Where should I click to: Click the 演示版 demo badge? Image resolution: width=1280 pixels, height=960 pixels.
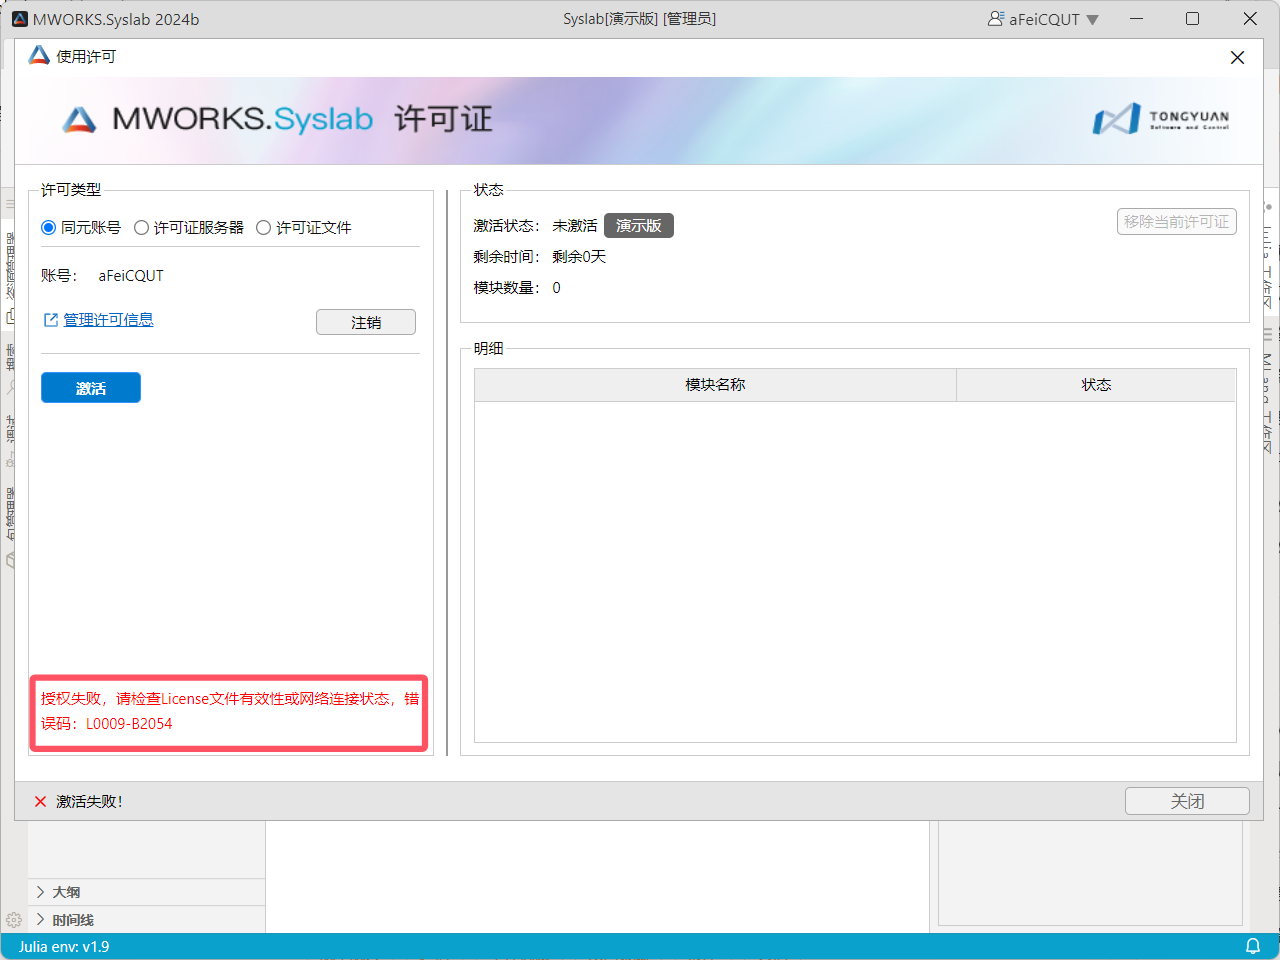pyautogui.click(x=639, y=226)
